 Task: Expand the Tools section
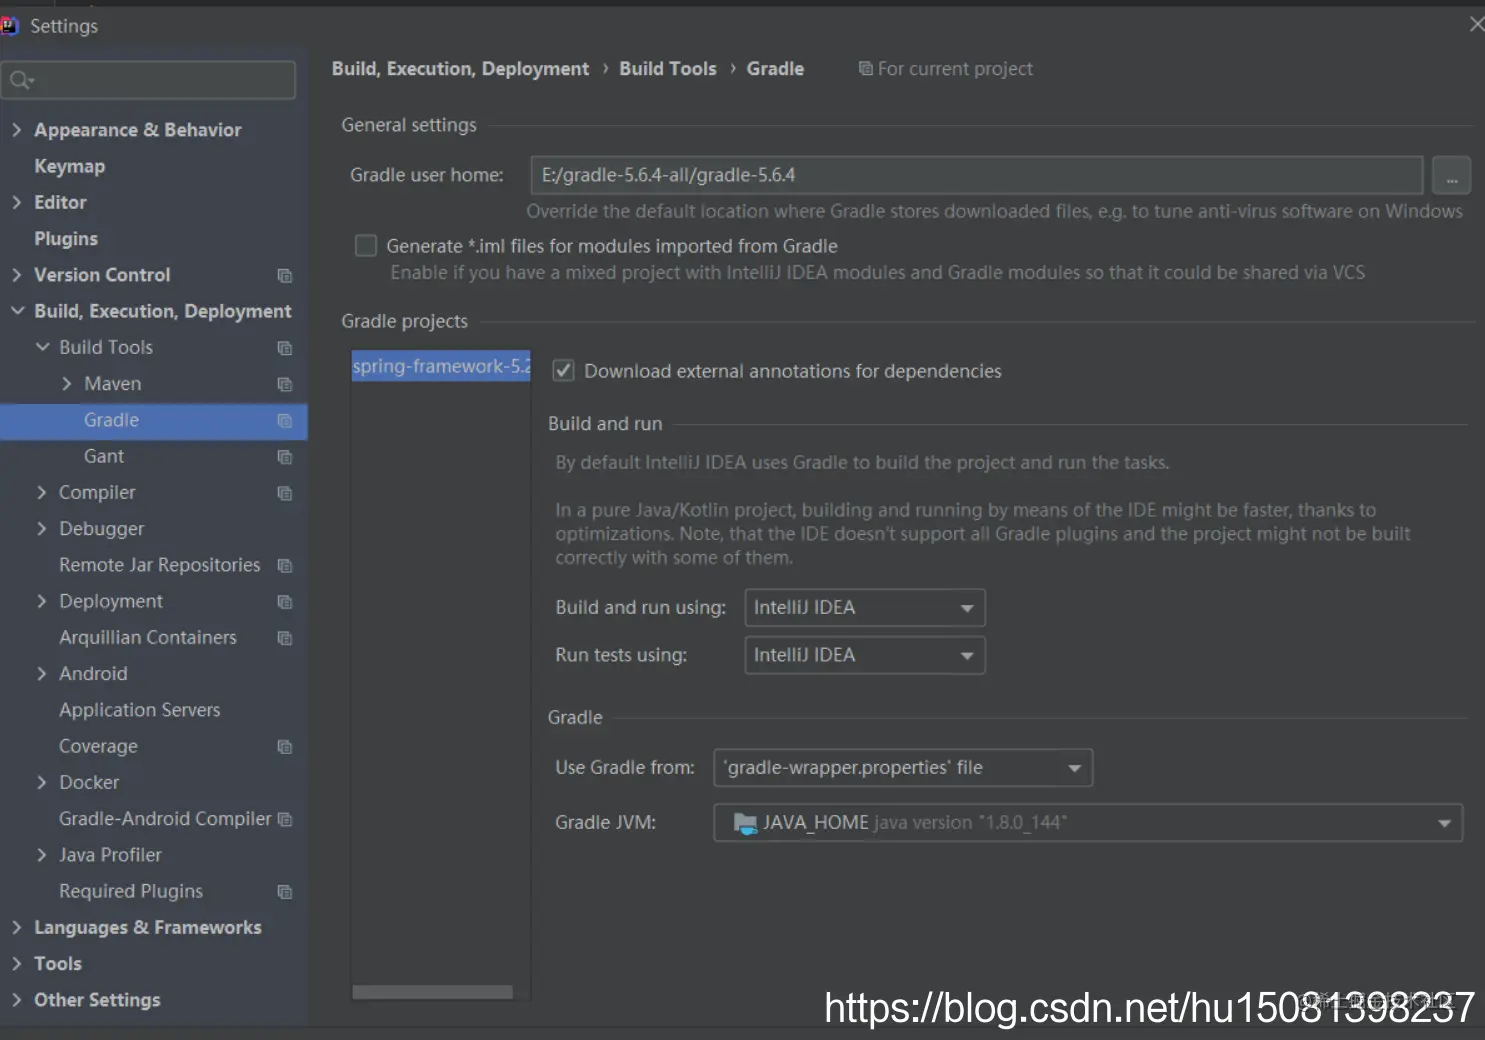pos(16,964)
